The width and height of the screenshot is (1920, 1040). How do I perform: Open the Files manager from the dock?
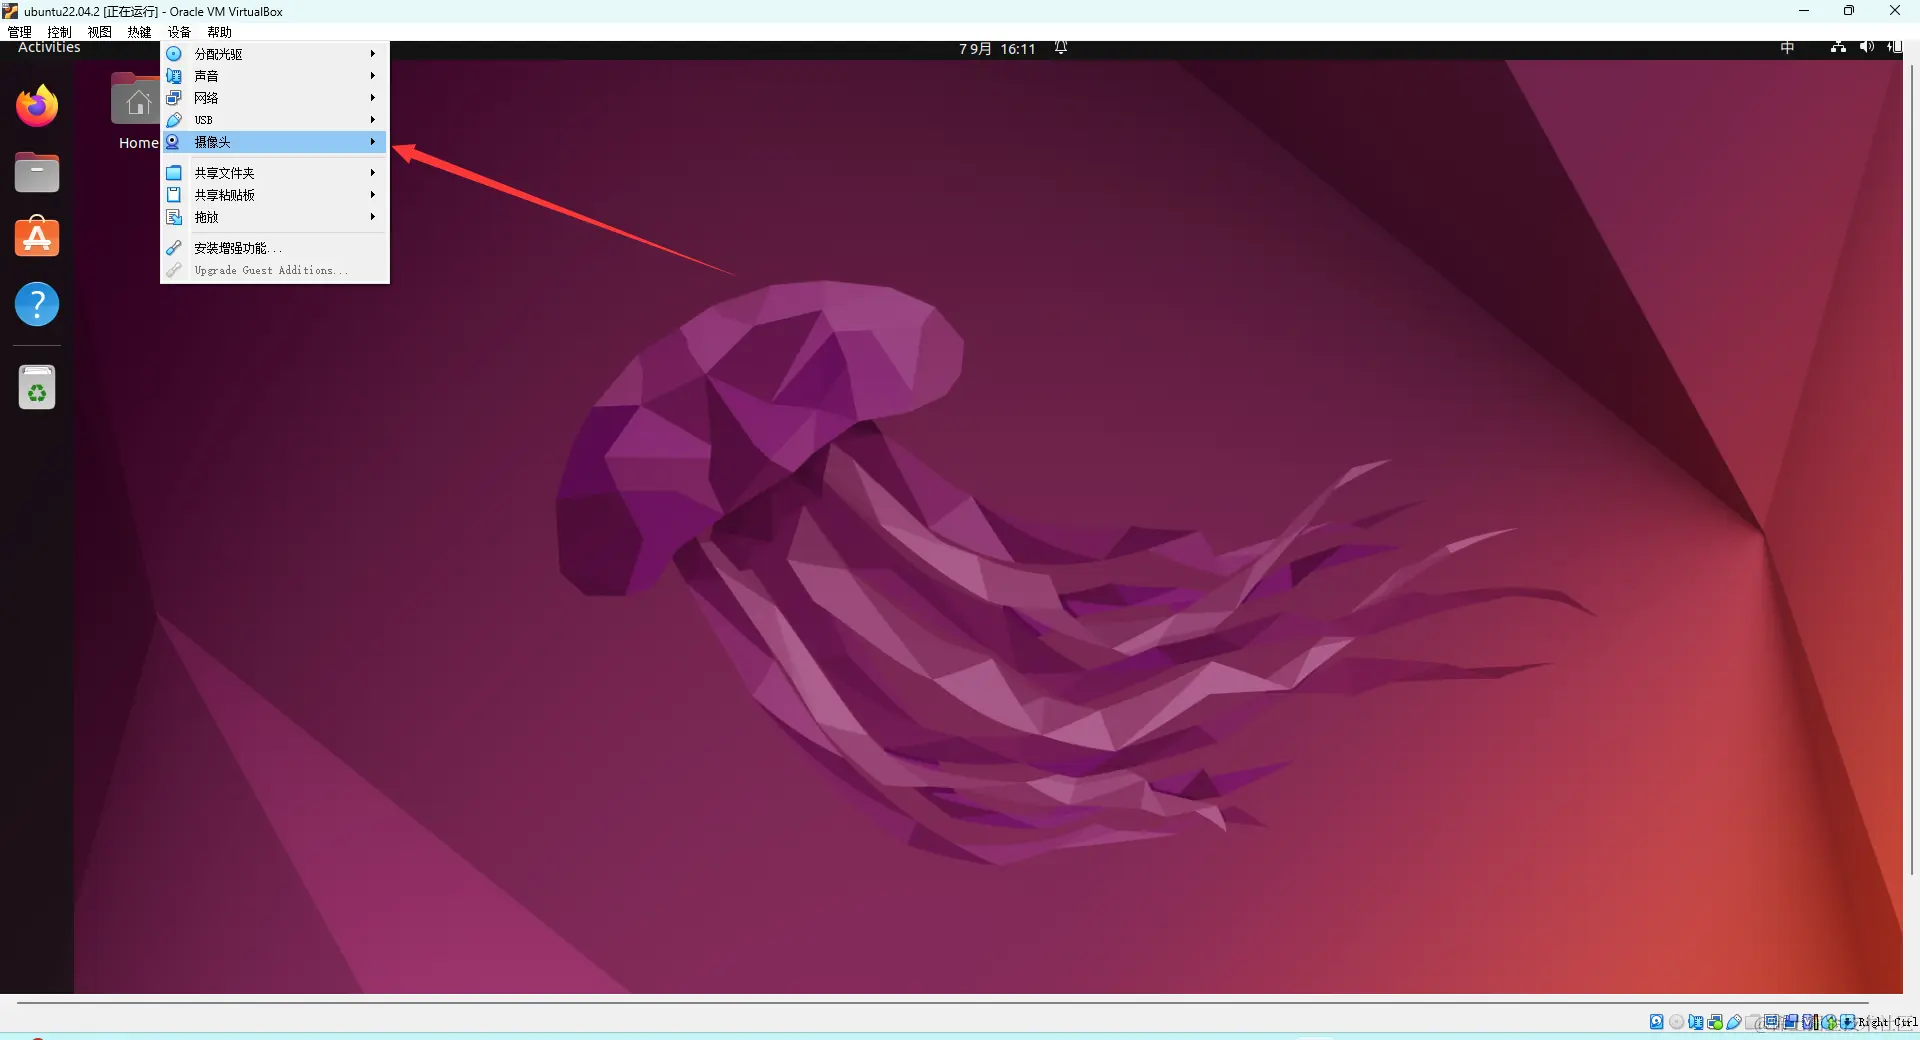37,172
